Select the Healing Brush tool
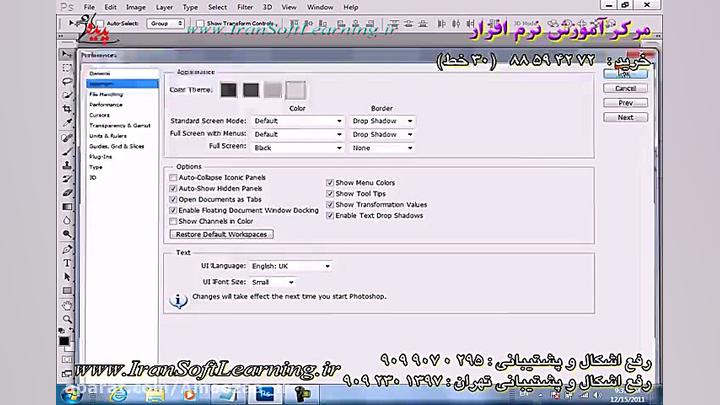The image size is (720, 405). [x=67, y=137]
